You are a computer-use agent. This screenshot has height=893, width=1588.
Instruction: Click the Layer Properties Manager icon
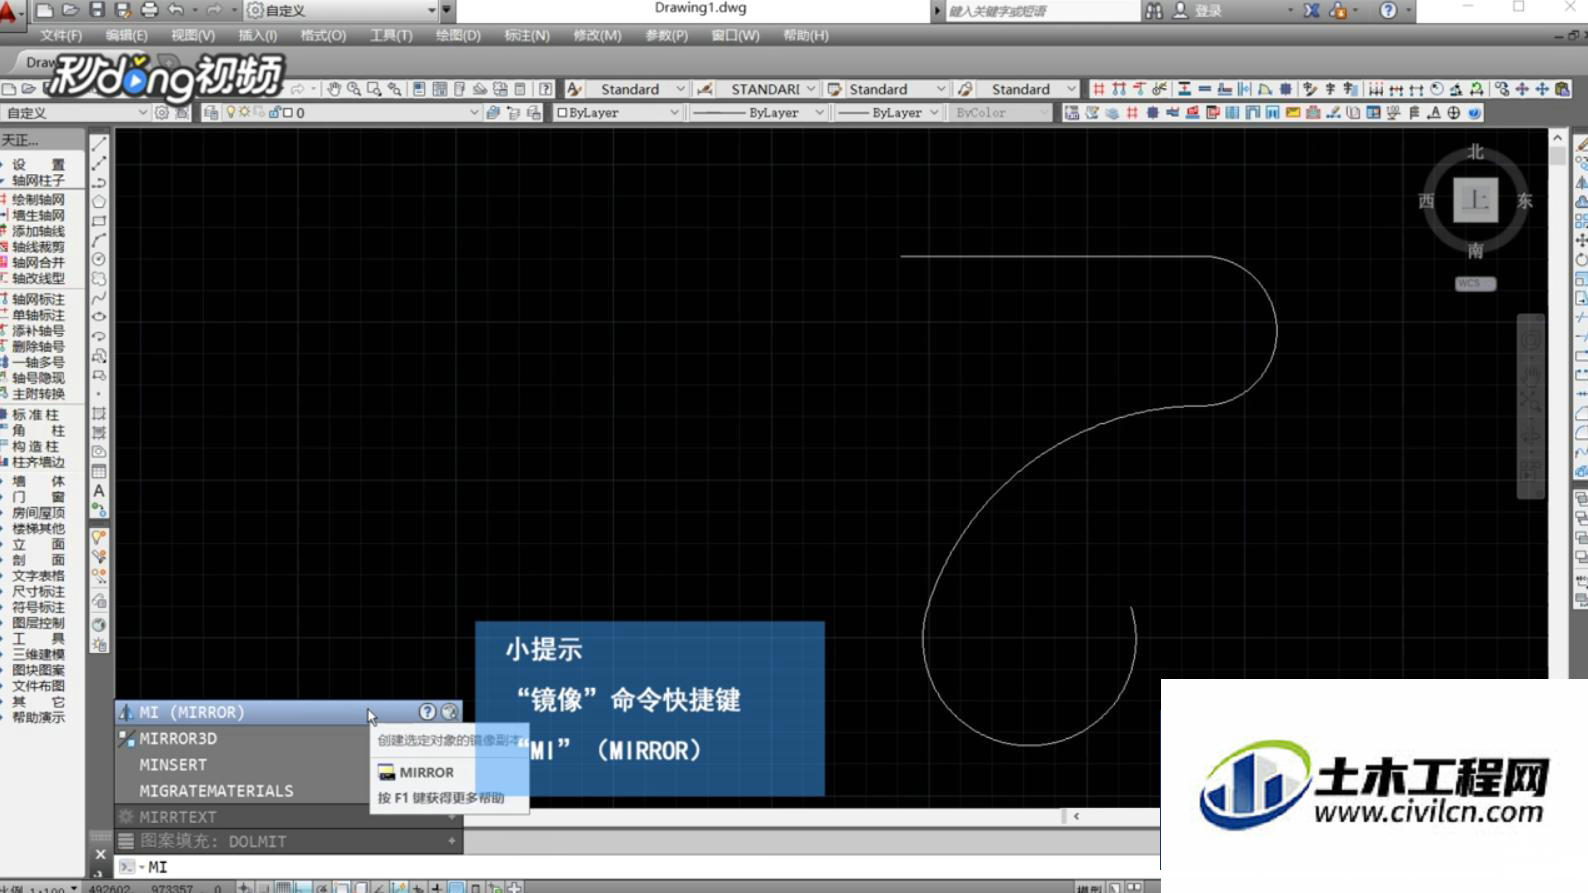(211, 113)
